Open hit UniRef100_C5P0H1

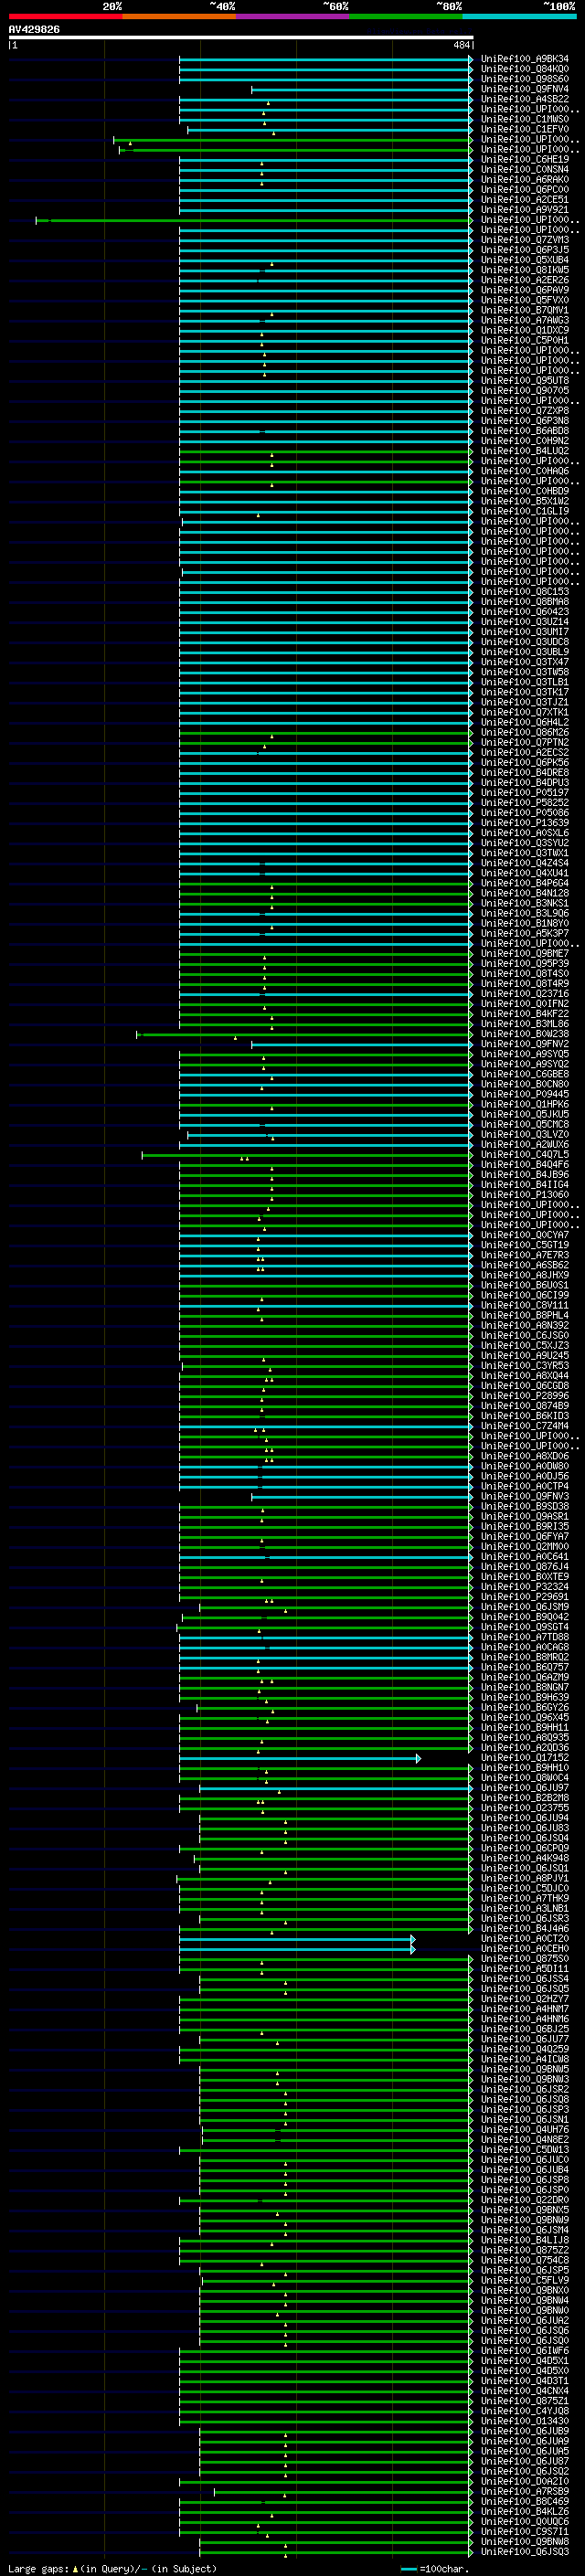525,340
